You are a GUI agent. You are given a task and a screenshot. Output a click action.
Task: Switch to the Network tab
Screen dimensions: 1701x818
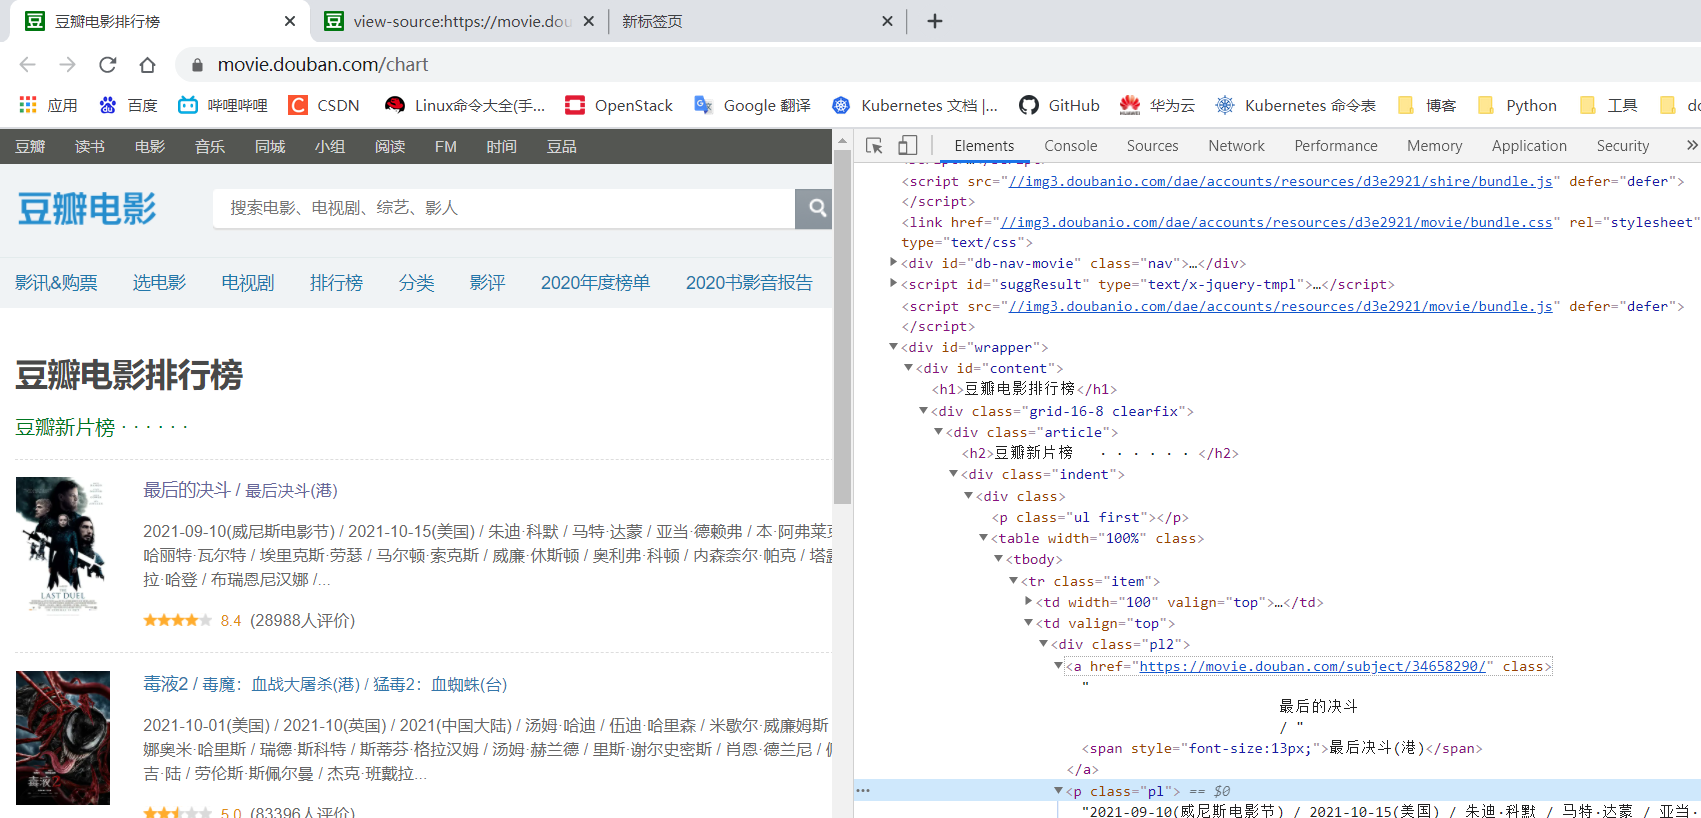(1236, 146)
